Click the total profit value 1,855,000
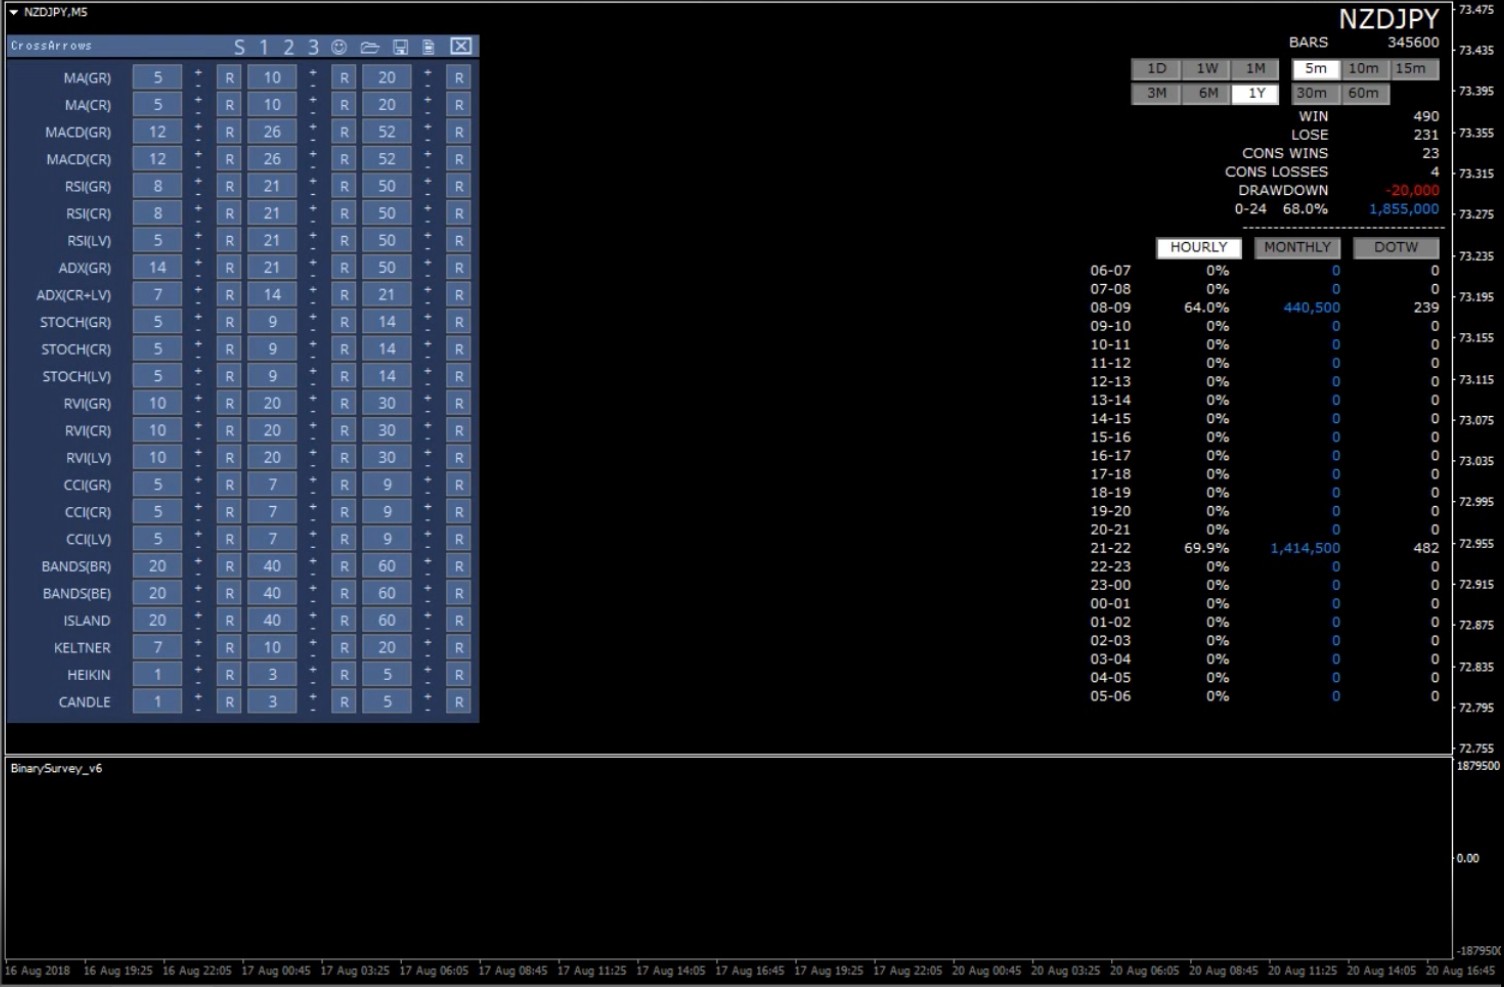The image size is (1504, 987). pos(1404,209)
